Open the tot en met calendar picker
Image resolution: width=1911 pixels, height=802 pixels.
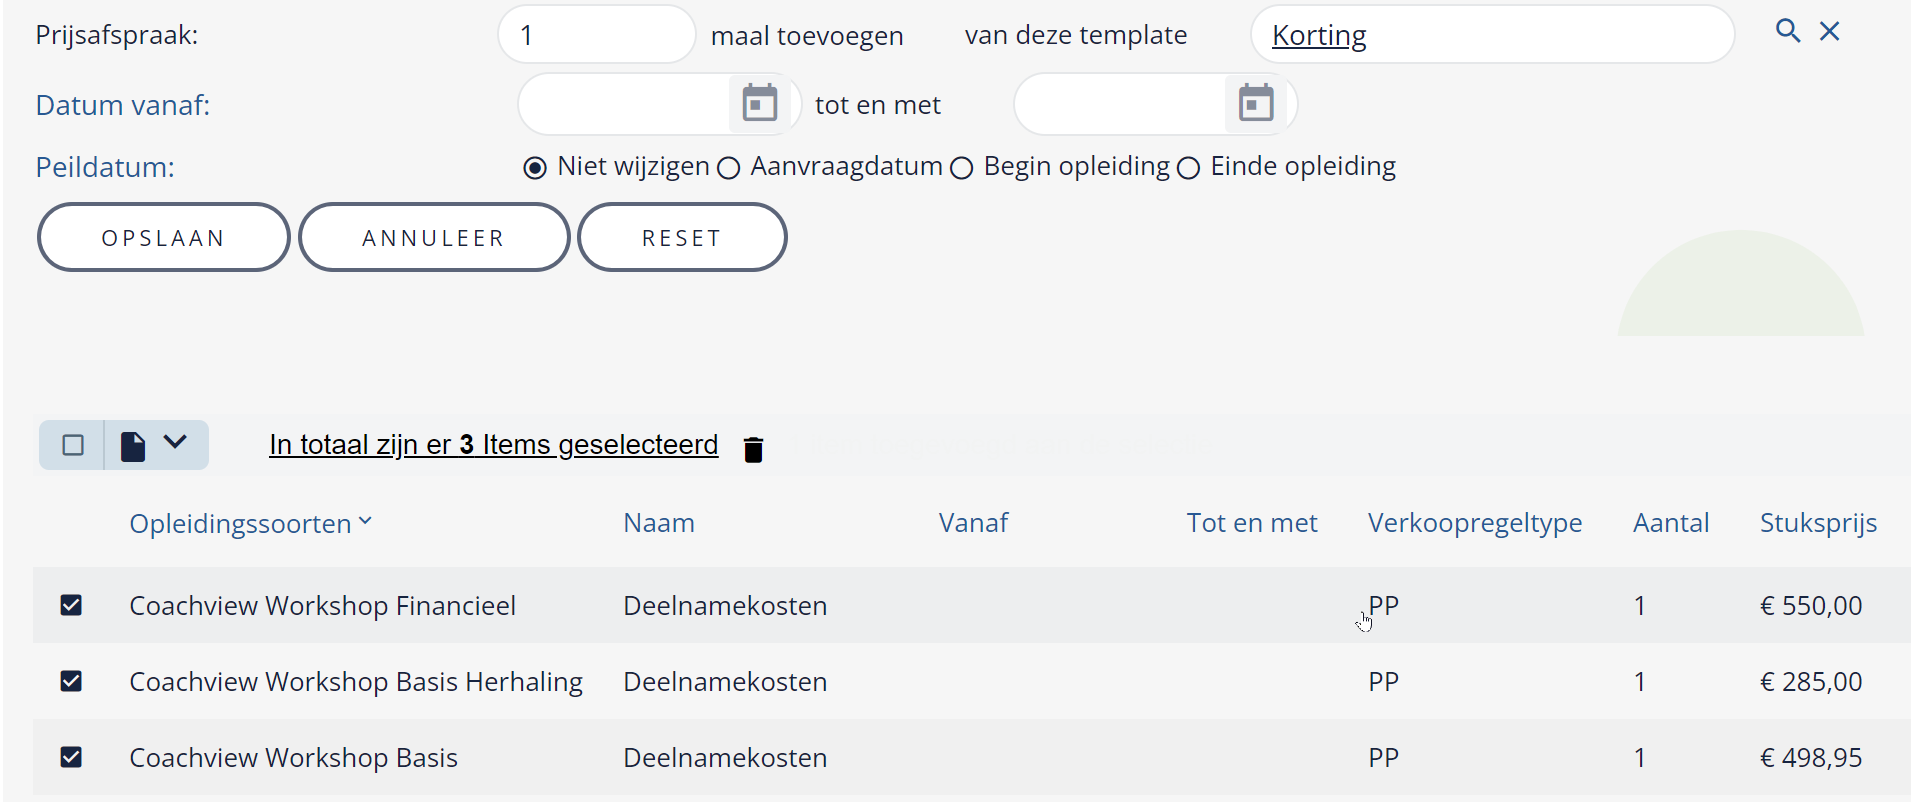pos(1256,103)
